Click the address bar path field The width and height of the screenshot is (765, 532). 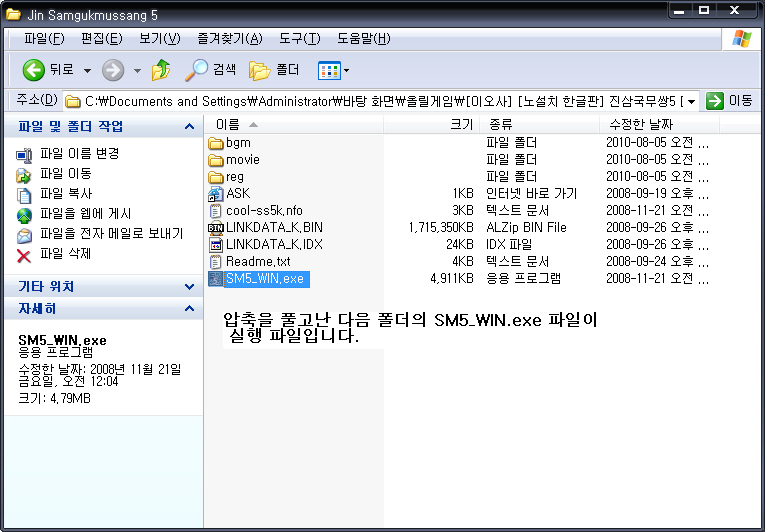click(x=381, y=102)
